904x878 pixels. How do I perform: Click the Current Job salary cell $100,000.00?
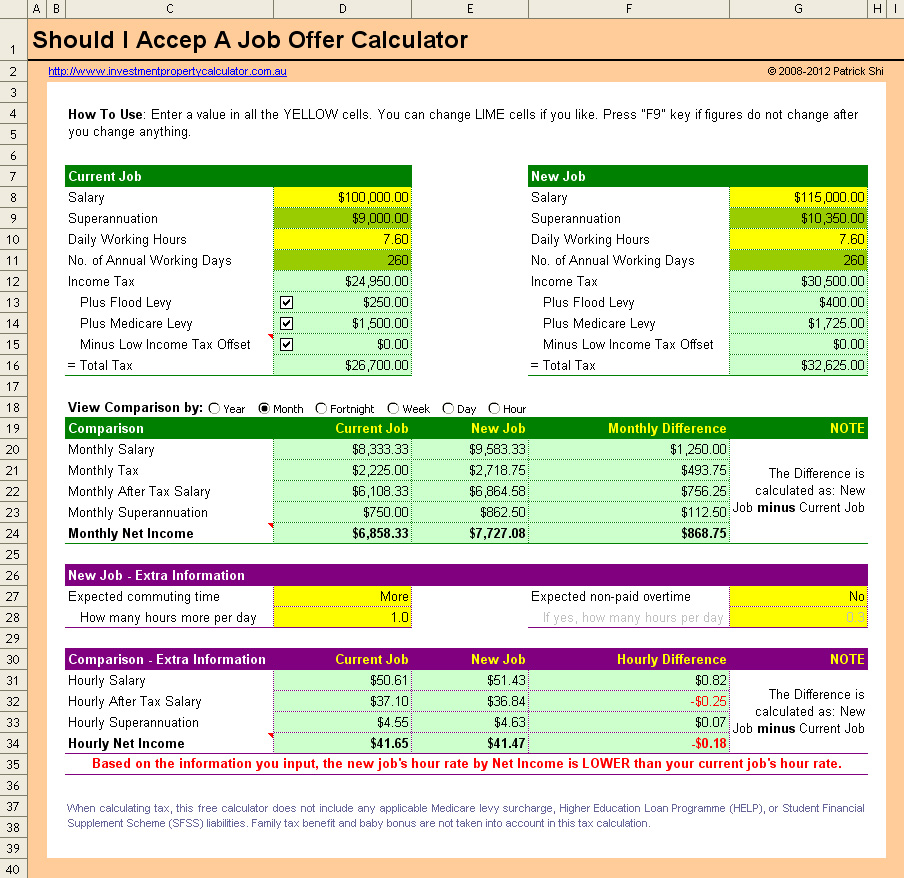[x=342, y=197]
